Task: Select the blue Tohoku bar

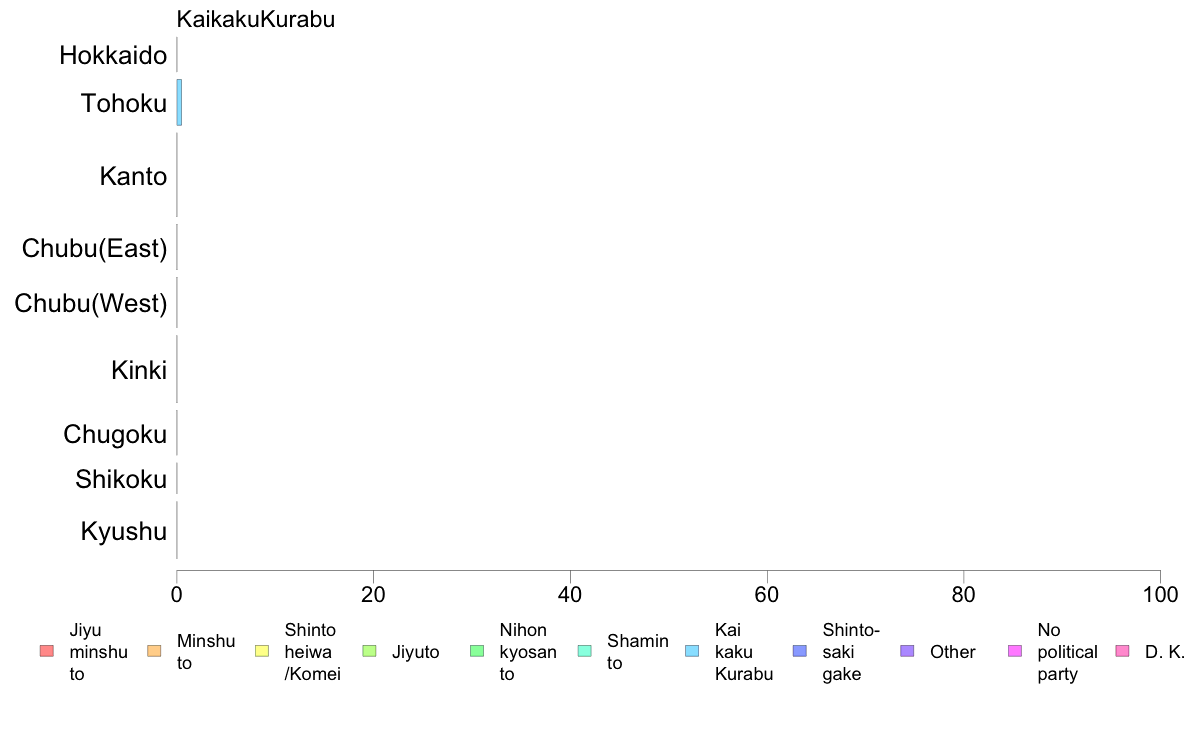Action: (x=180, y=102)
